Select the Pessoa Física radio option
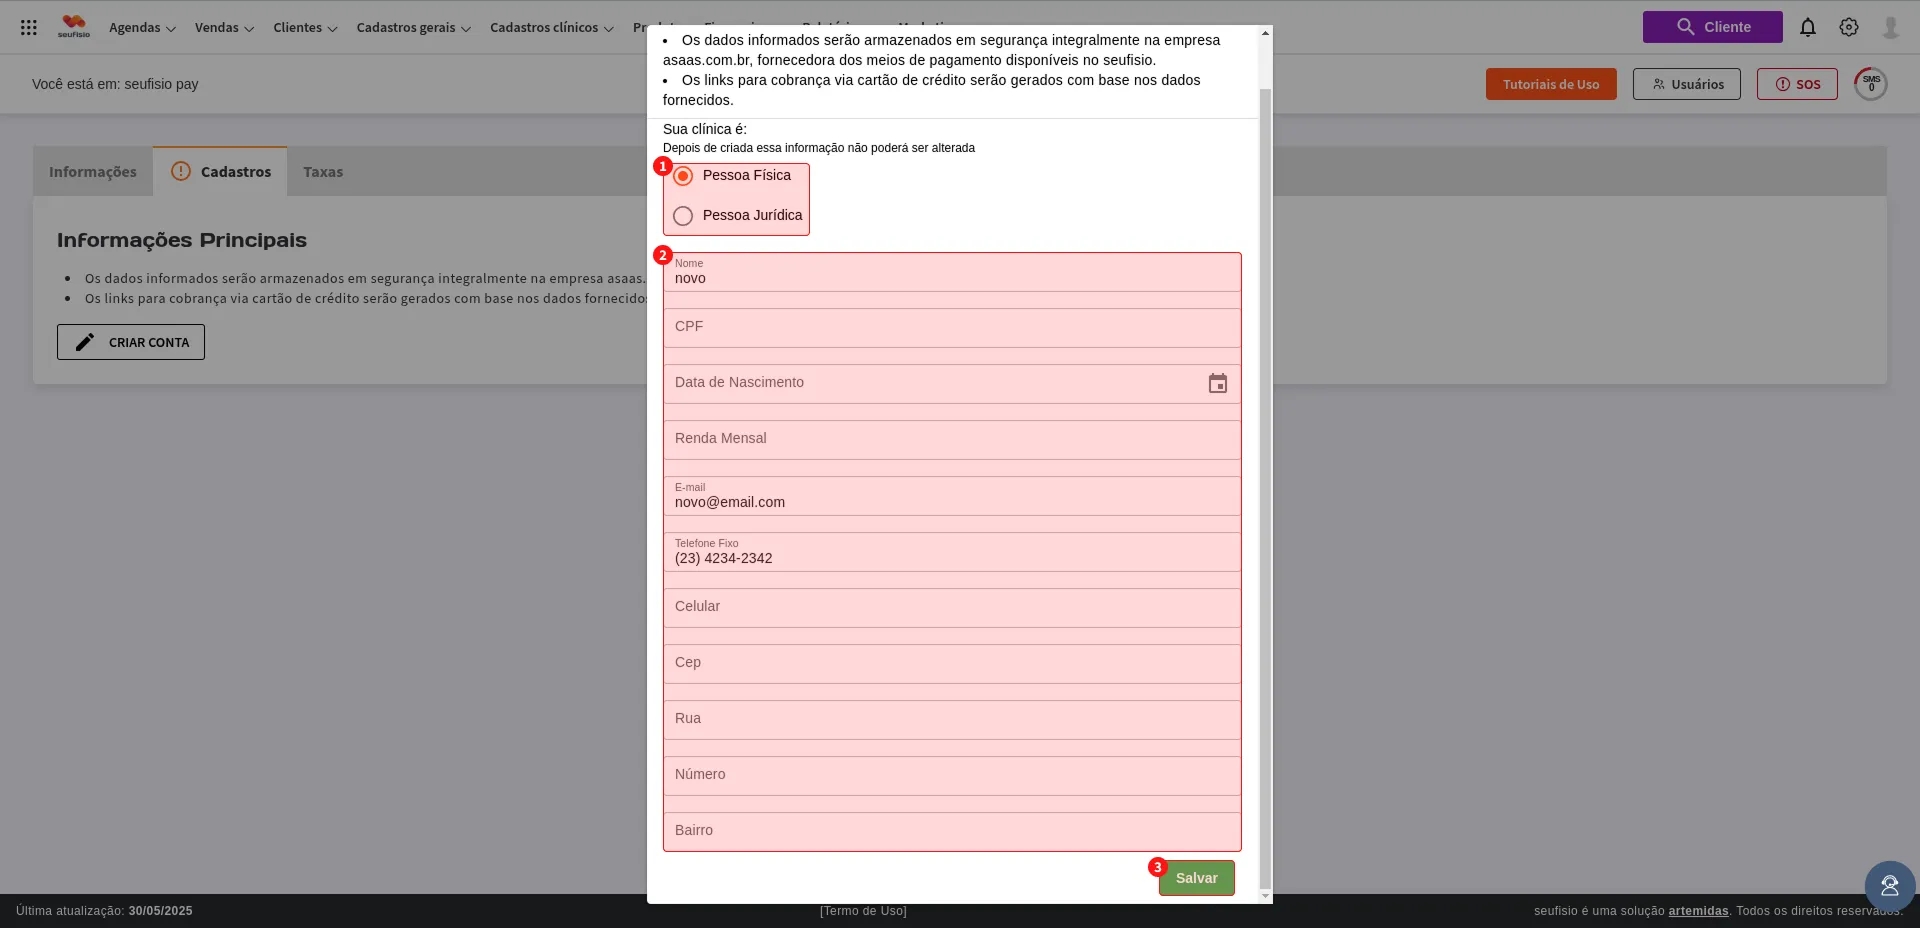 click(x=683, y=176)
